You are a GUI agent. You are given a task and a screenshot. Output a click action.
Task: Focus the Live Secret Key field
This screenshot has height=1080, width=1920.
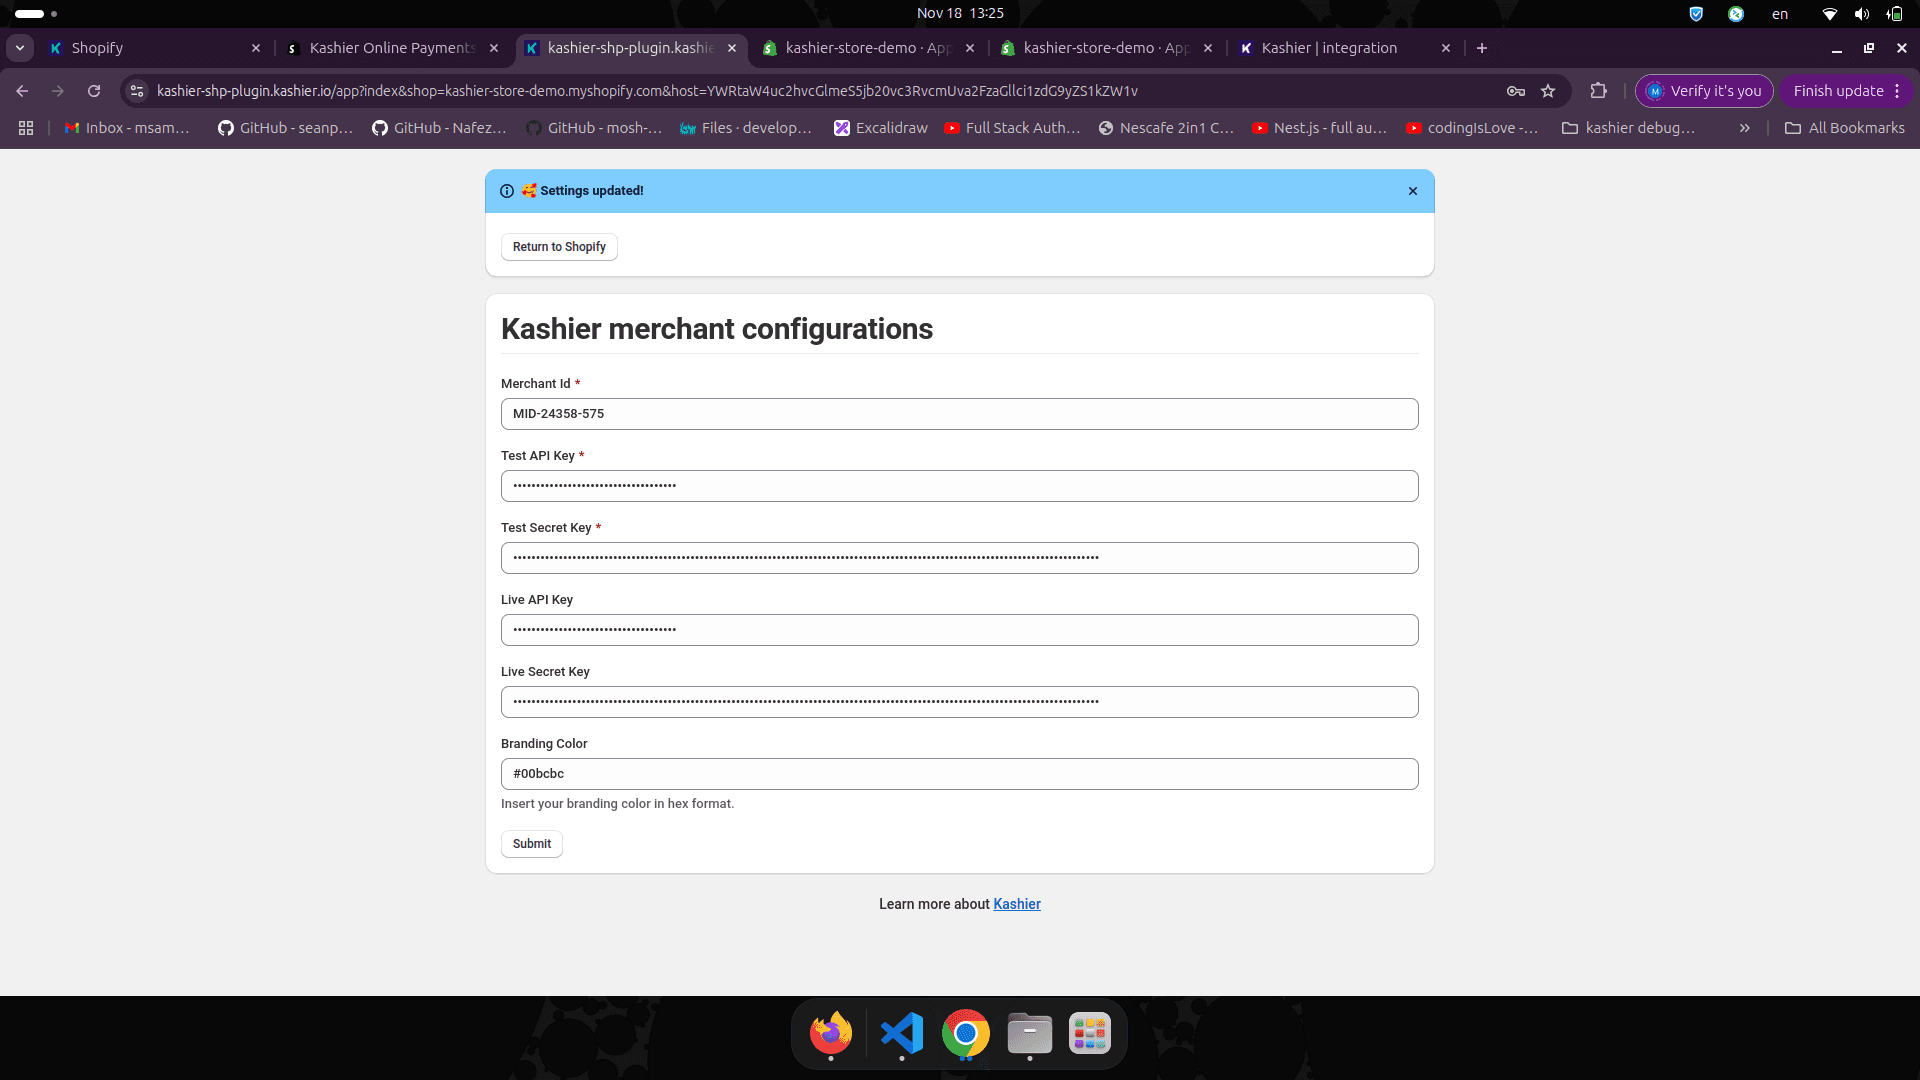click(x=959, y=702)
